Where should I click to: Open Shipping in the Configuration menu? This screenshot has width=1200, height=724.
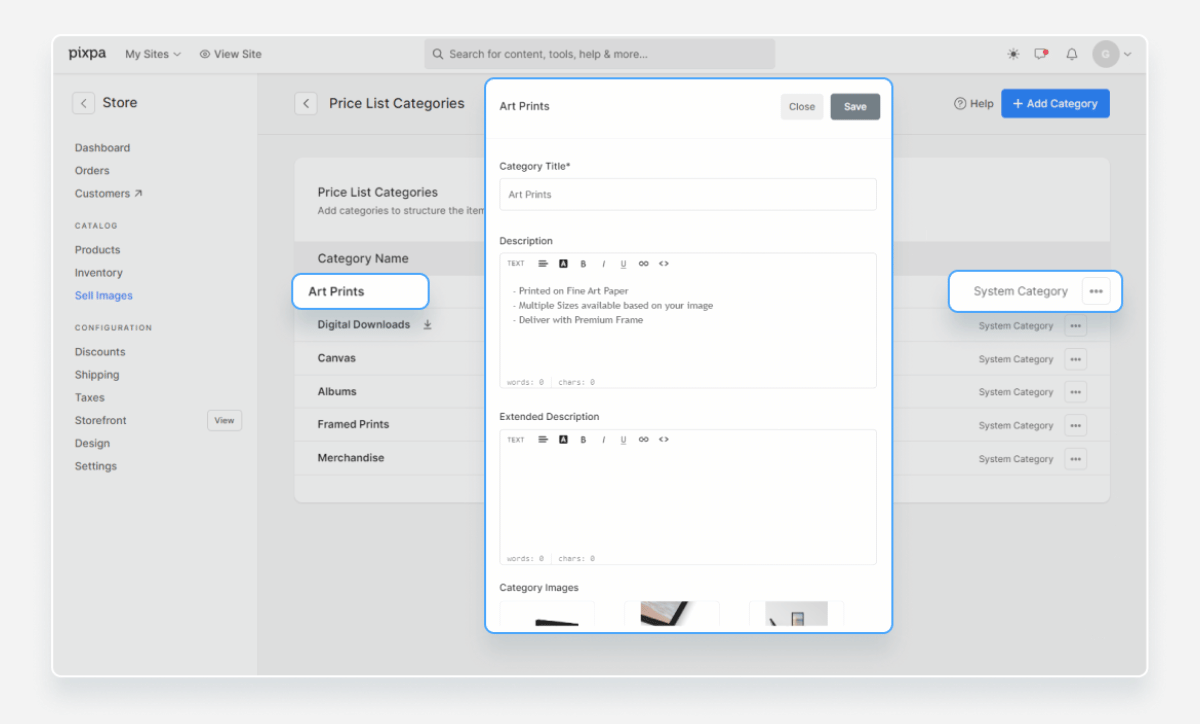click(x=96, y=375)
